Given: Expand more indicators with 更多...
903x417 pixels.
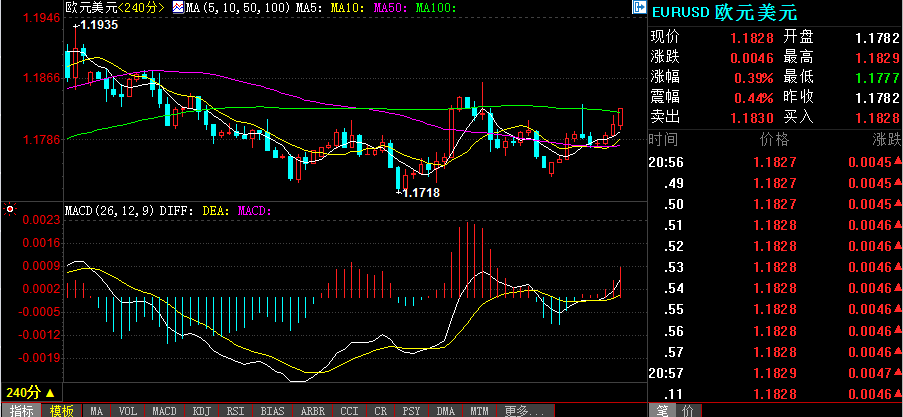Looking at the screenshot, I should 525,410.
